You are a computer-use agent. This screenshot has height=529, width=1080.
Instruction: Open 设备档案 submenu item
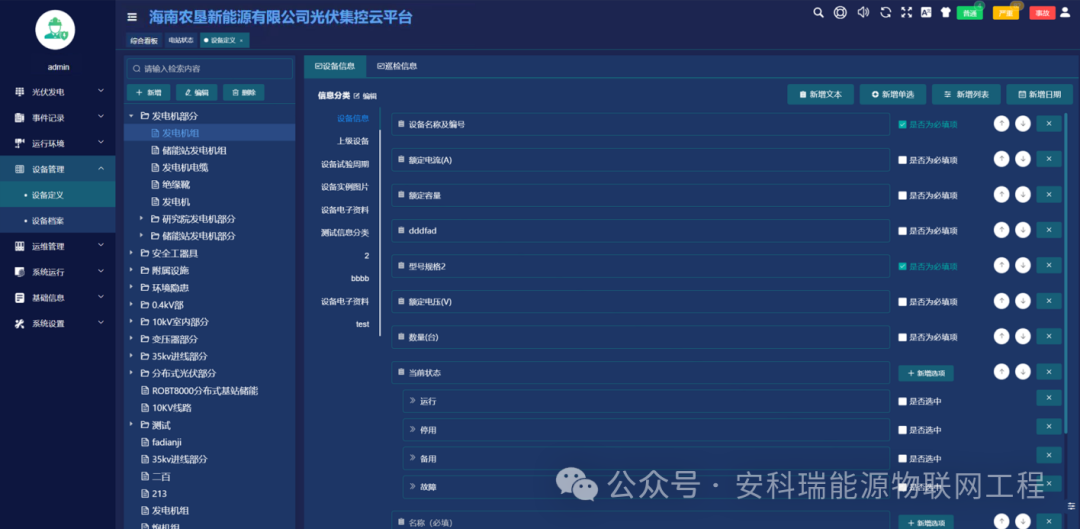coord(58,220)
